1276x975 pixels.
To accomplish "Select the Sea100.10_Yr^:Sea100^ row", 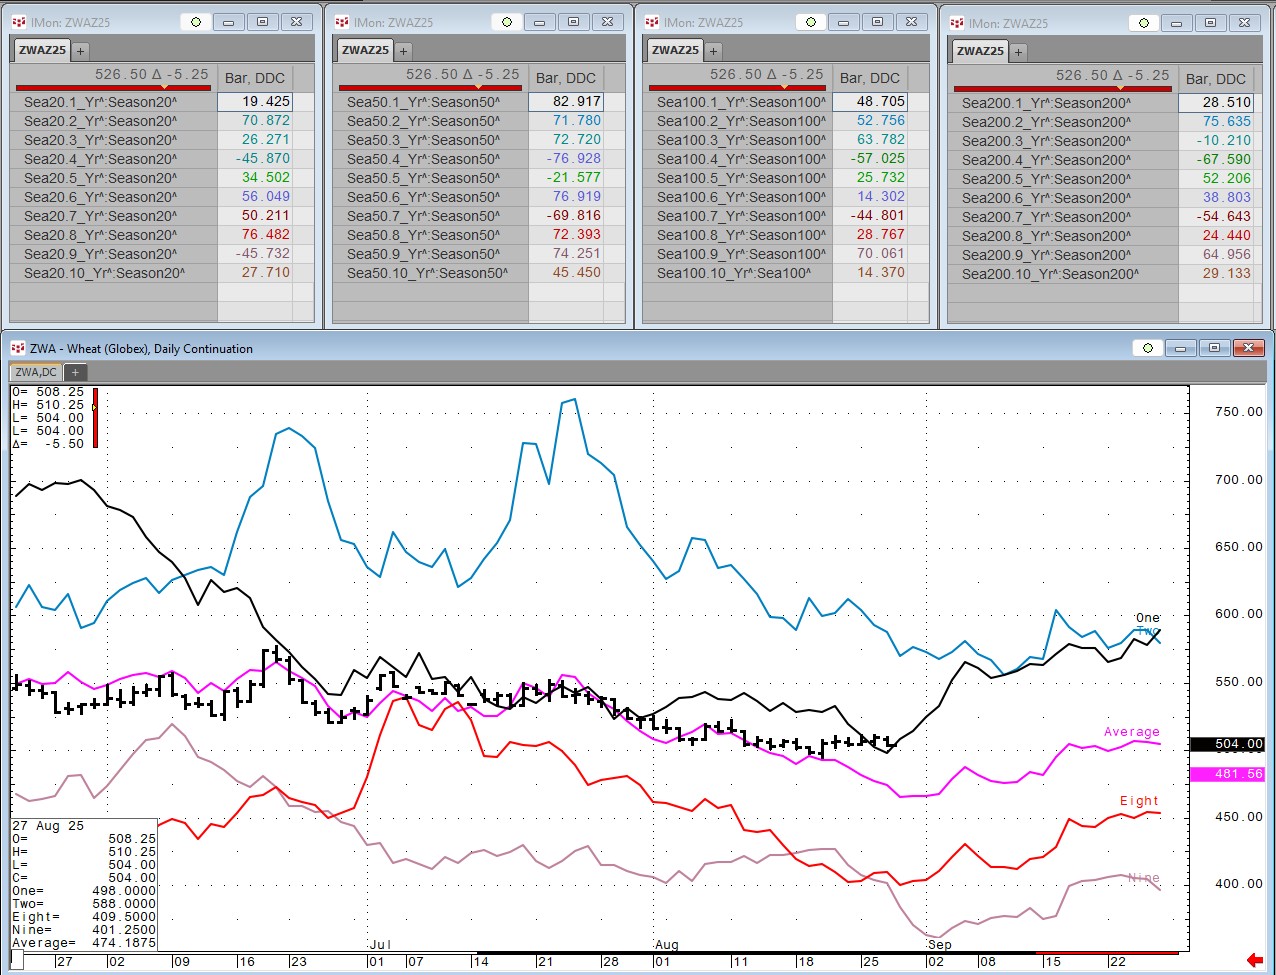I will [737, 273].
